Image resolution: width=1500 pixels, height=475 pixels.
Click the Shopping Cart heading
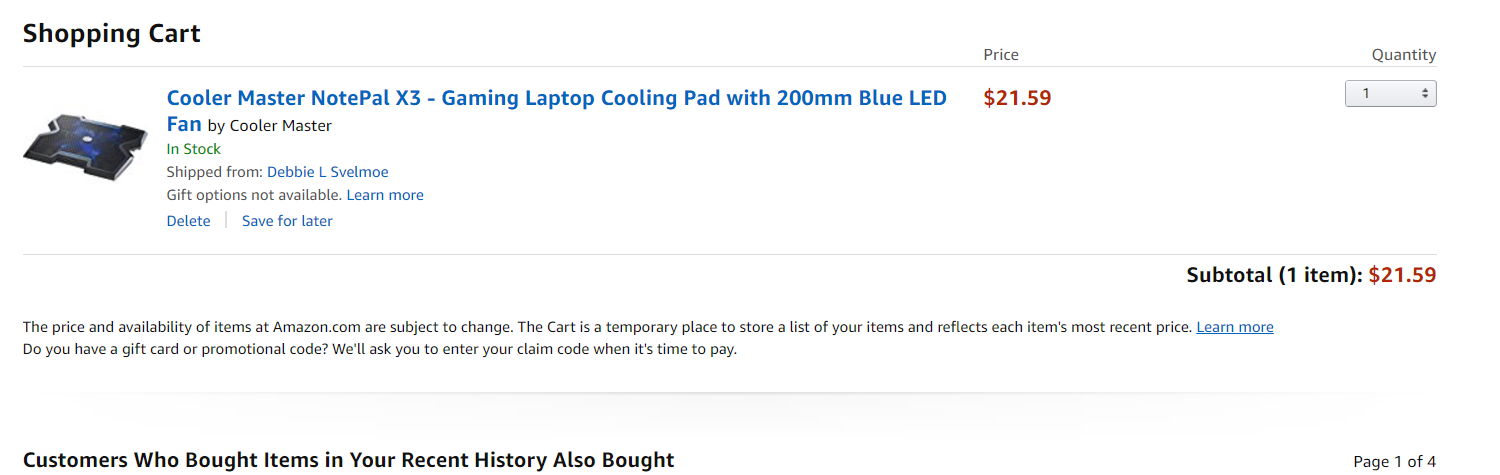point(112,34)
